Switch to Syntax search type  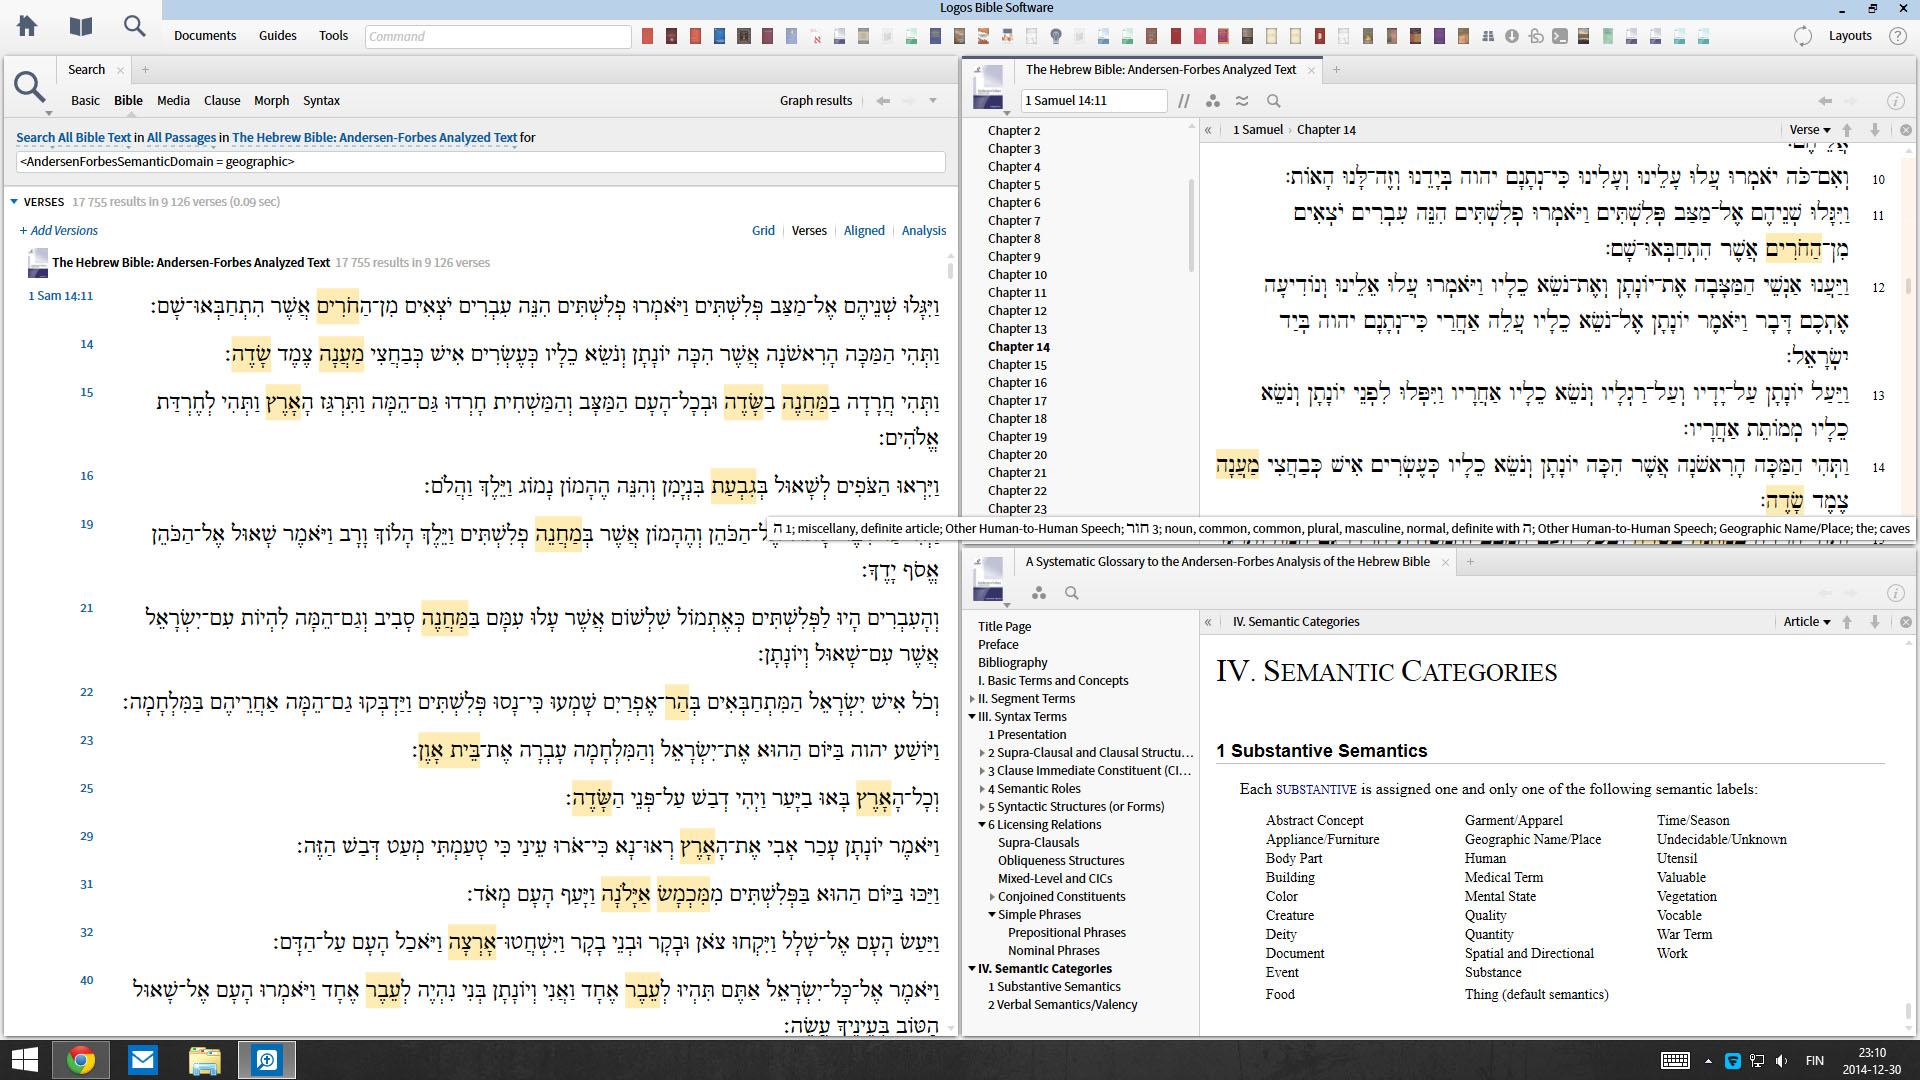321,101
